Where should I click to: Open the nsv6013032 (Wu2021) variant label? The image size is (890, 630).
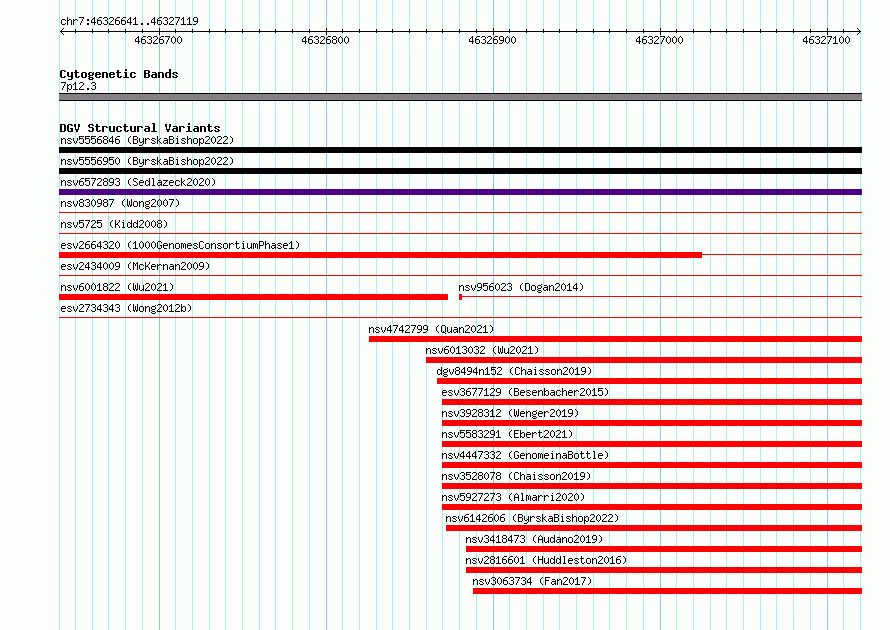[x=482, y=350]
